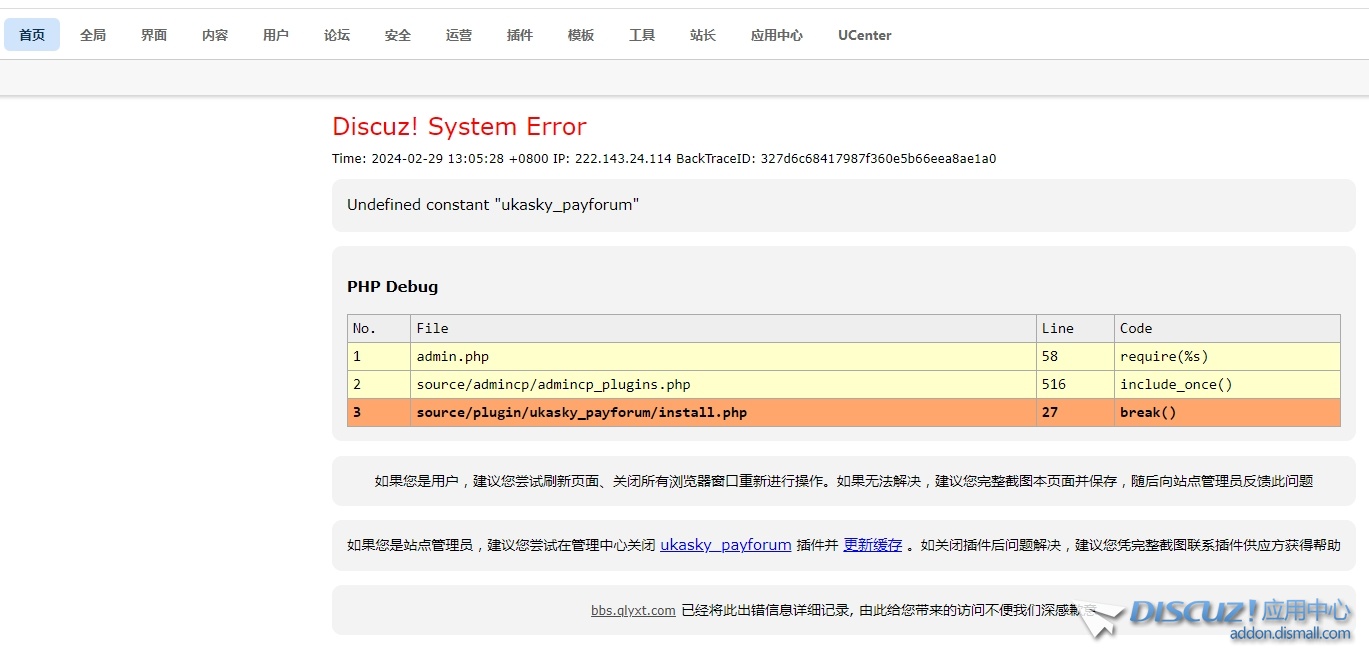Open the bbs.qlyxt.com link
1369x659 pixels.
click(633, 610)
